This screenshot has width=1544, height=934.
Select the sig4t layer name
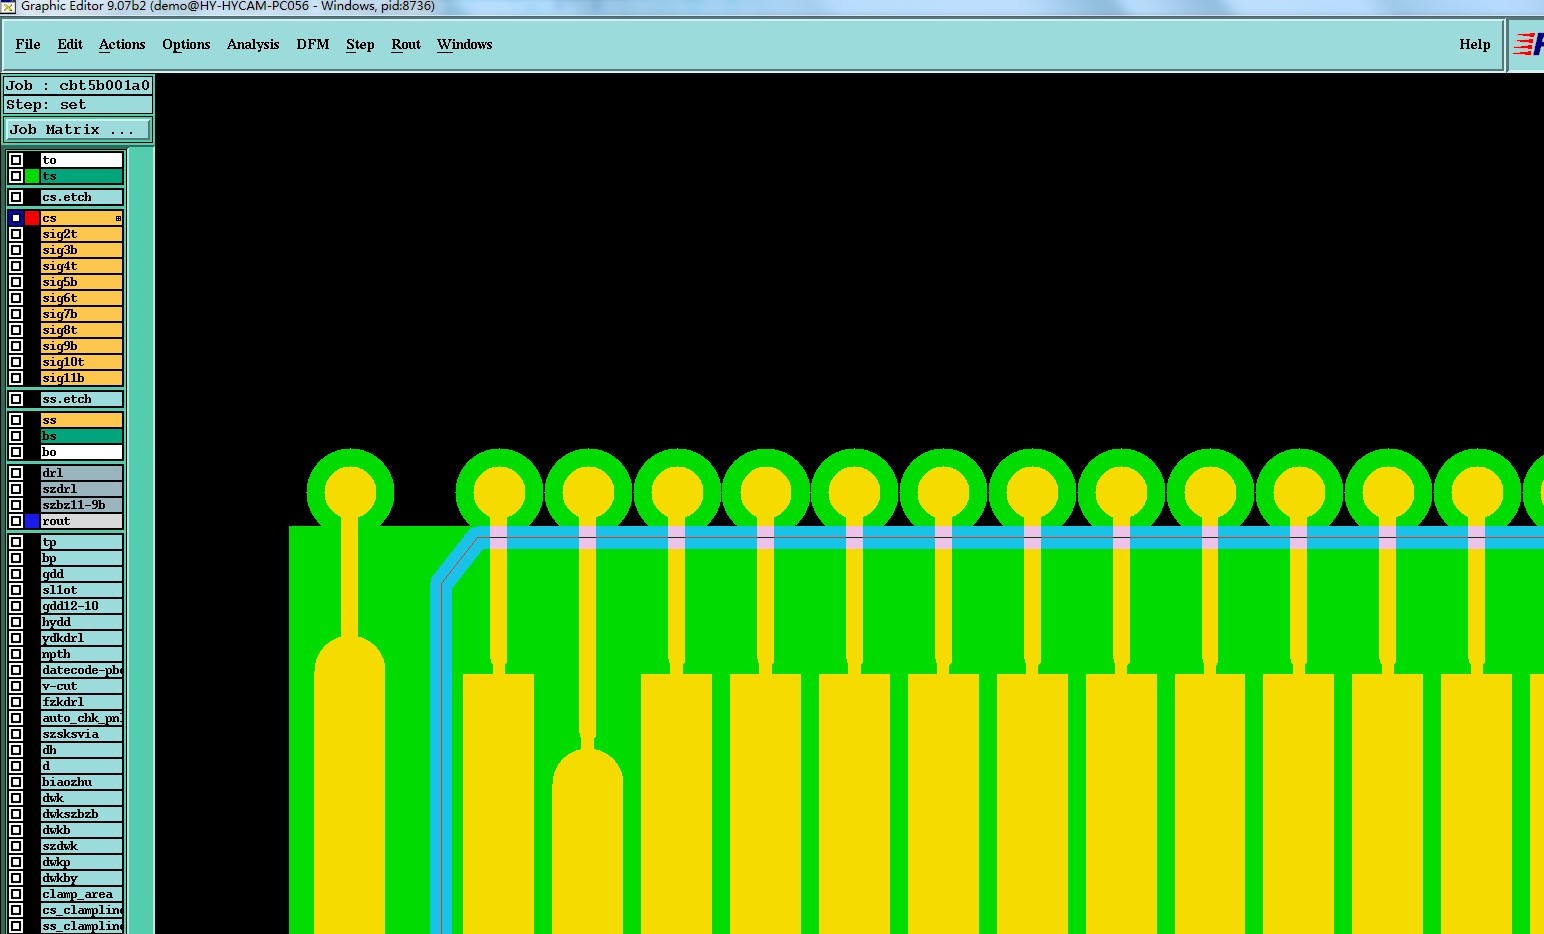click(82, 266)
